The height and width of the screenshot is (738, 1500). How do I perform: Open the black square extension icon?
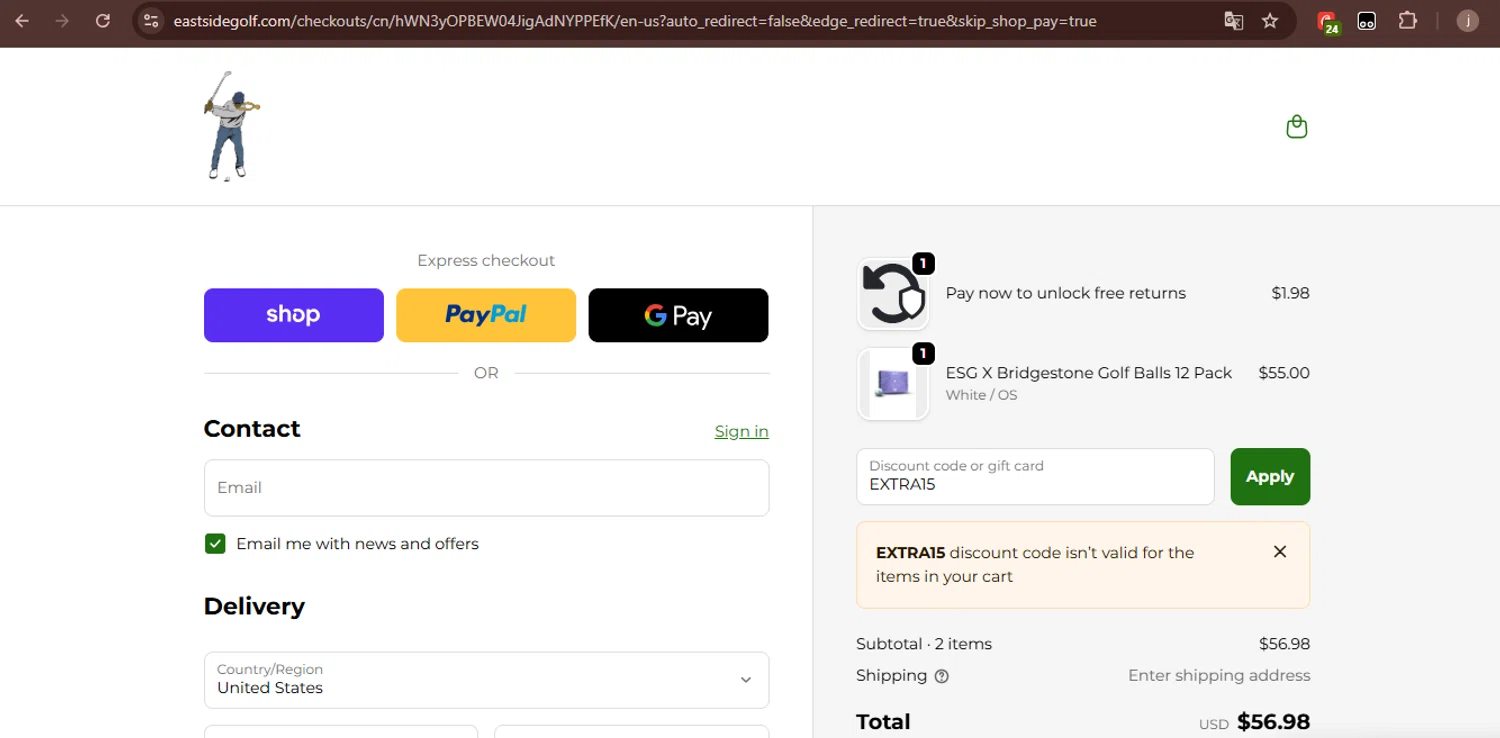[1367, 21]
